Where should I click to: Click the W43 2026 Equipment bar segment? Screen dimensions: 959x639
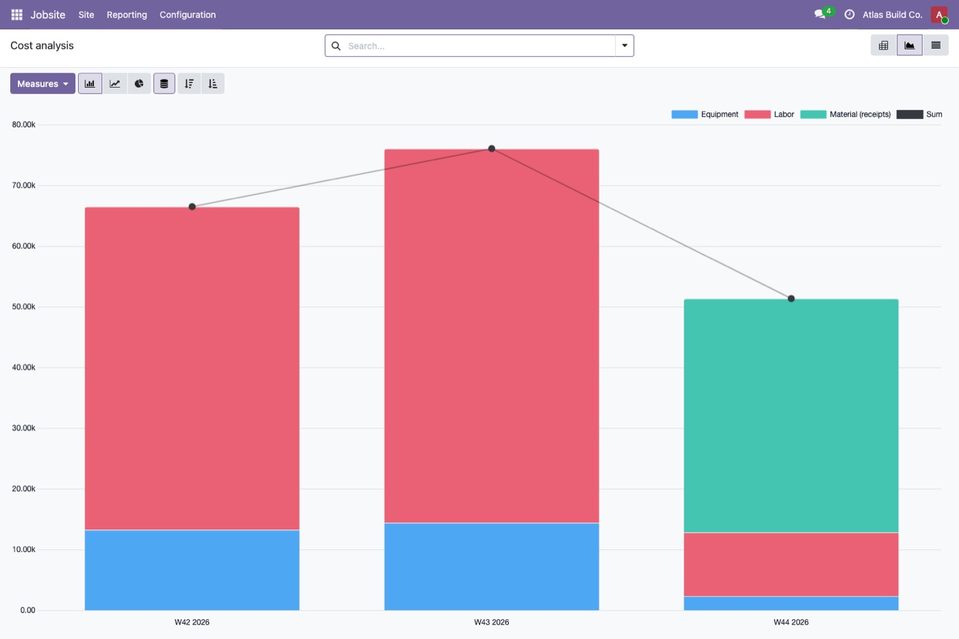[492, 566]
